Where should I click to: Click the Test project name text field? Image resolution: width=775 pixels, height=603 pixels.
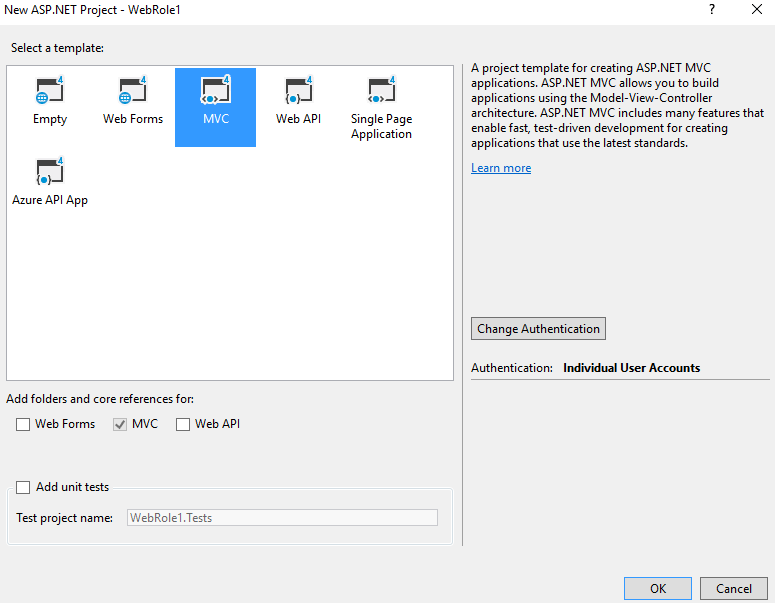(282, 518)
